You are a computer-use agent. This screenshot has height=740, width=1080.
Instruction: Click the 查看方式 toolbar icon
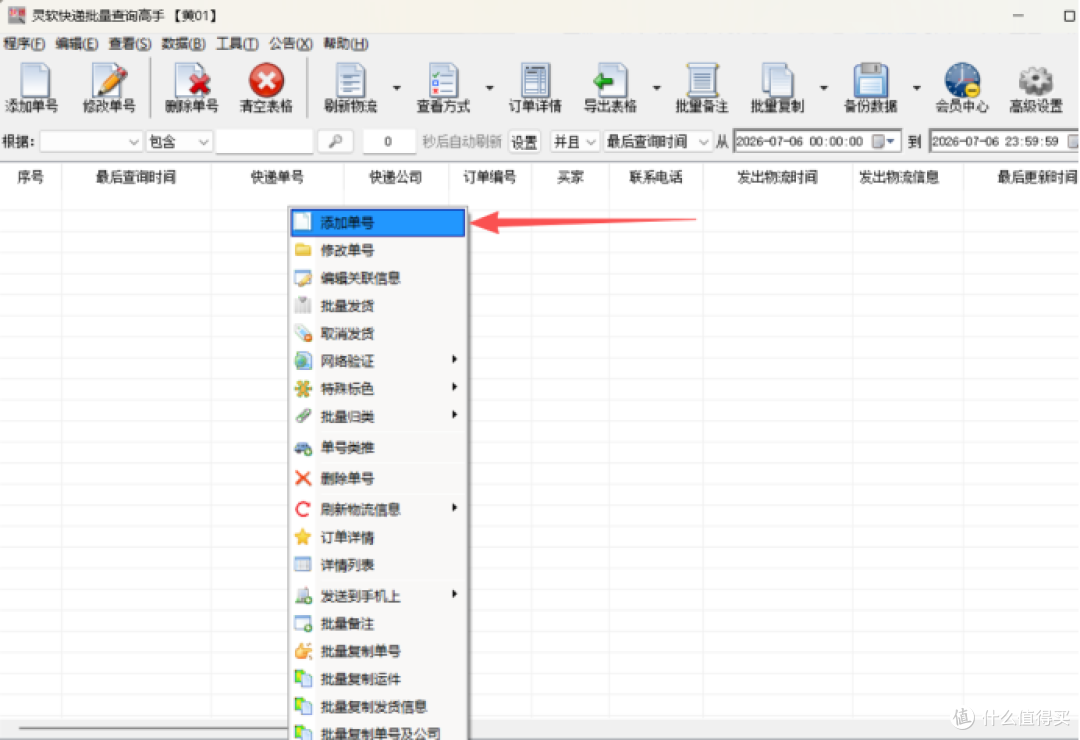click(x=443, y=88)
